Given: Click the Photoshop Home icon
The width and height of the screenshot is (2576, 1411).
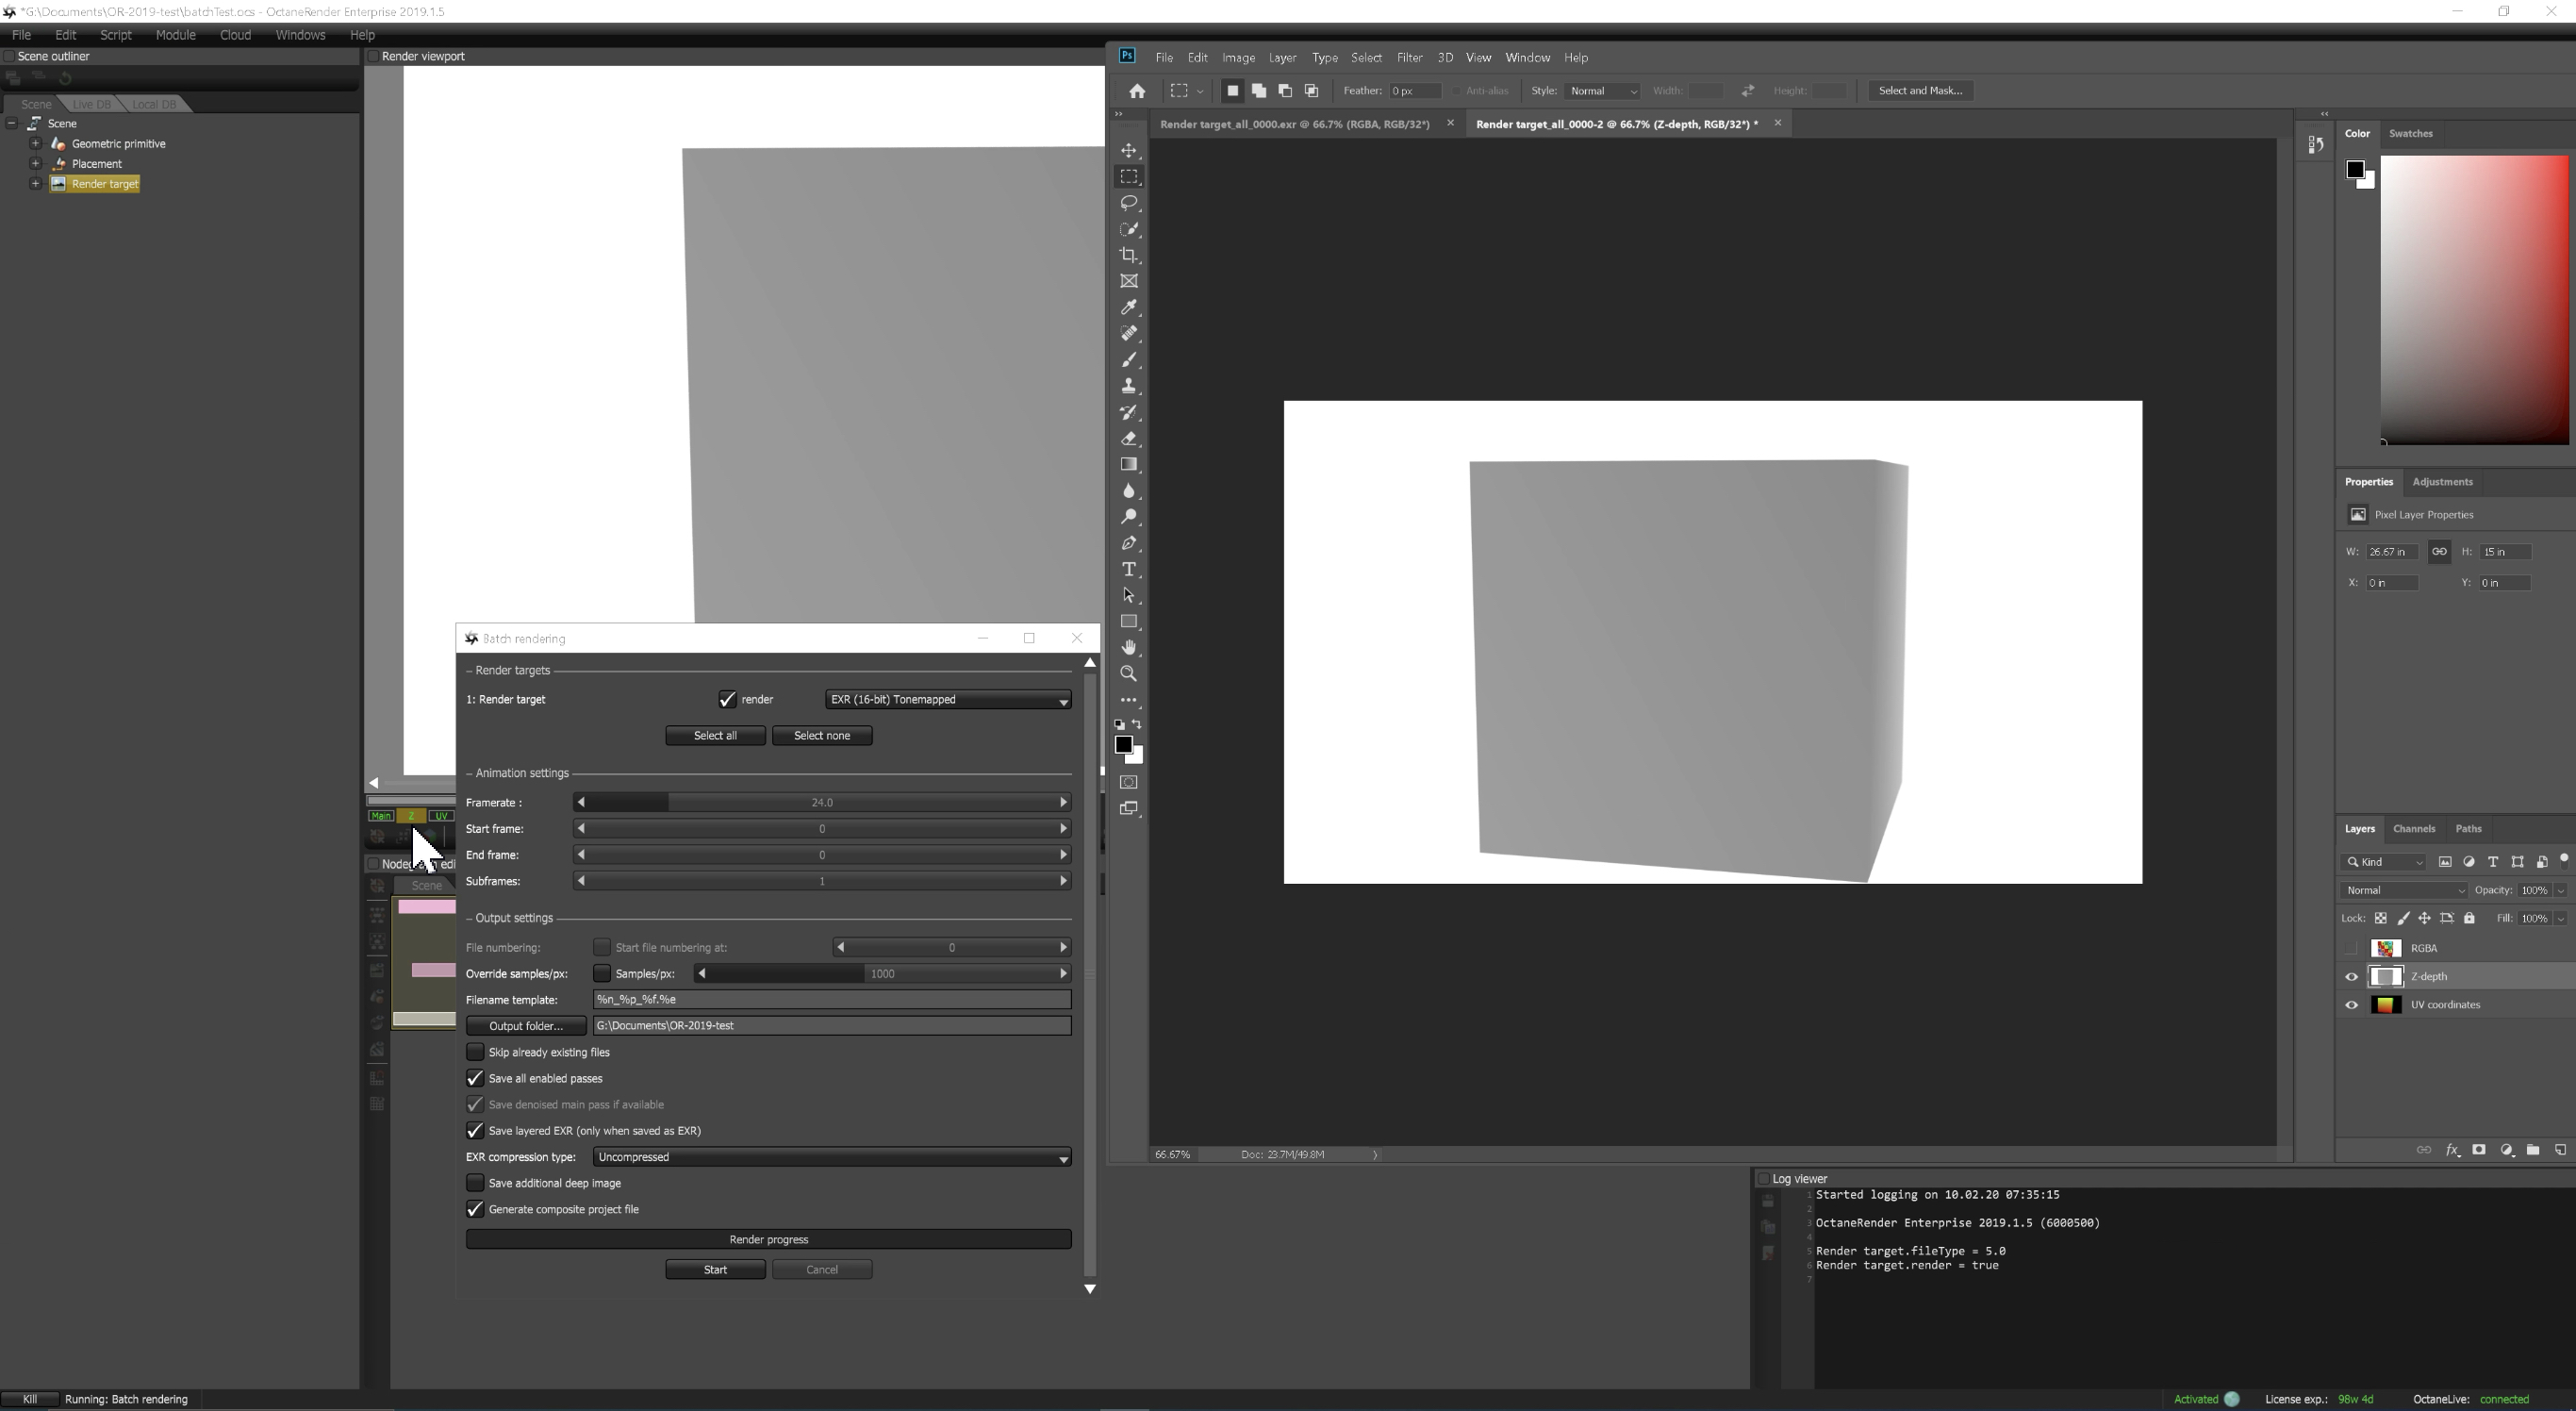Looking at the screenshot, I should coord(1137,91).
